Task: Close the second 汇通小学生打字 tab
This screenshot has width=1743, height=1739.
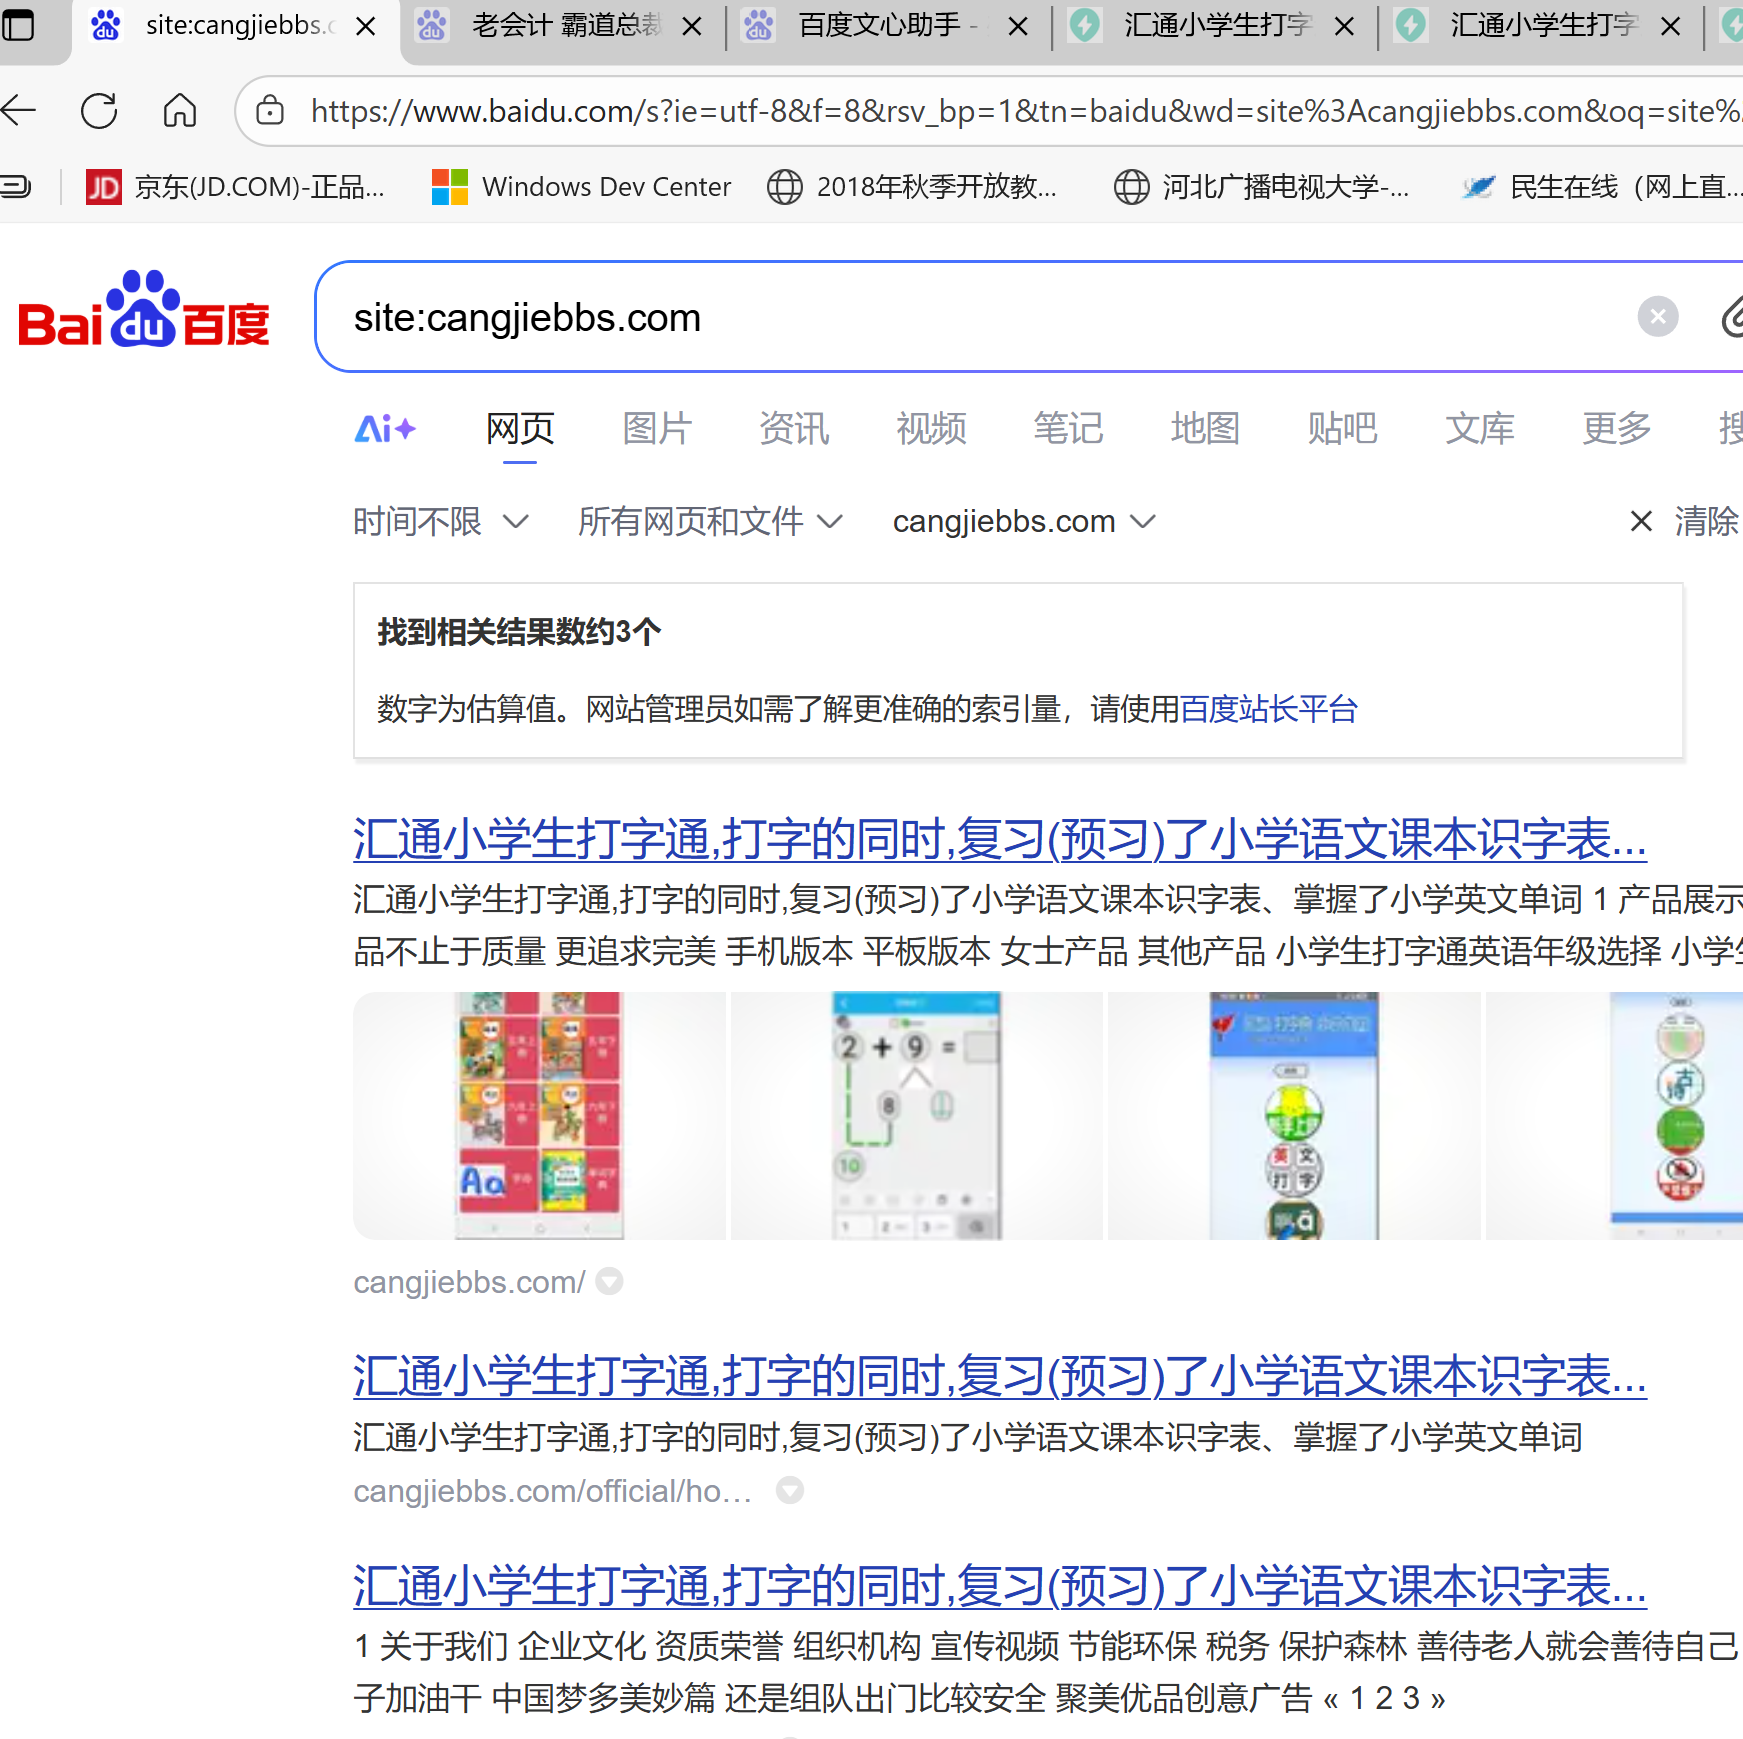Action: click(x=1670, y=26)
